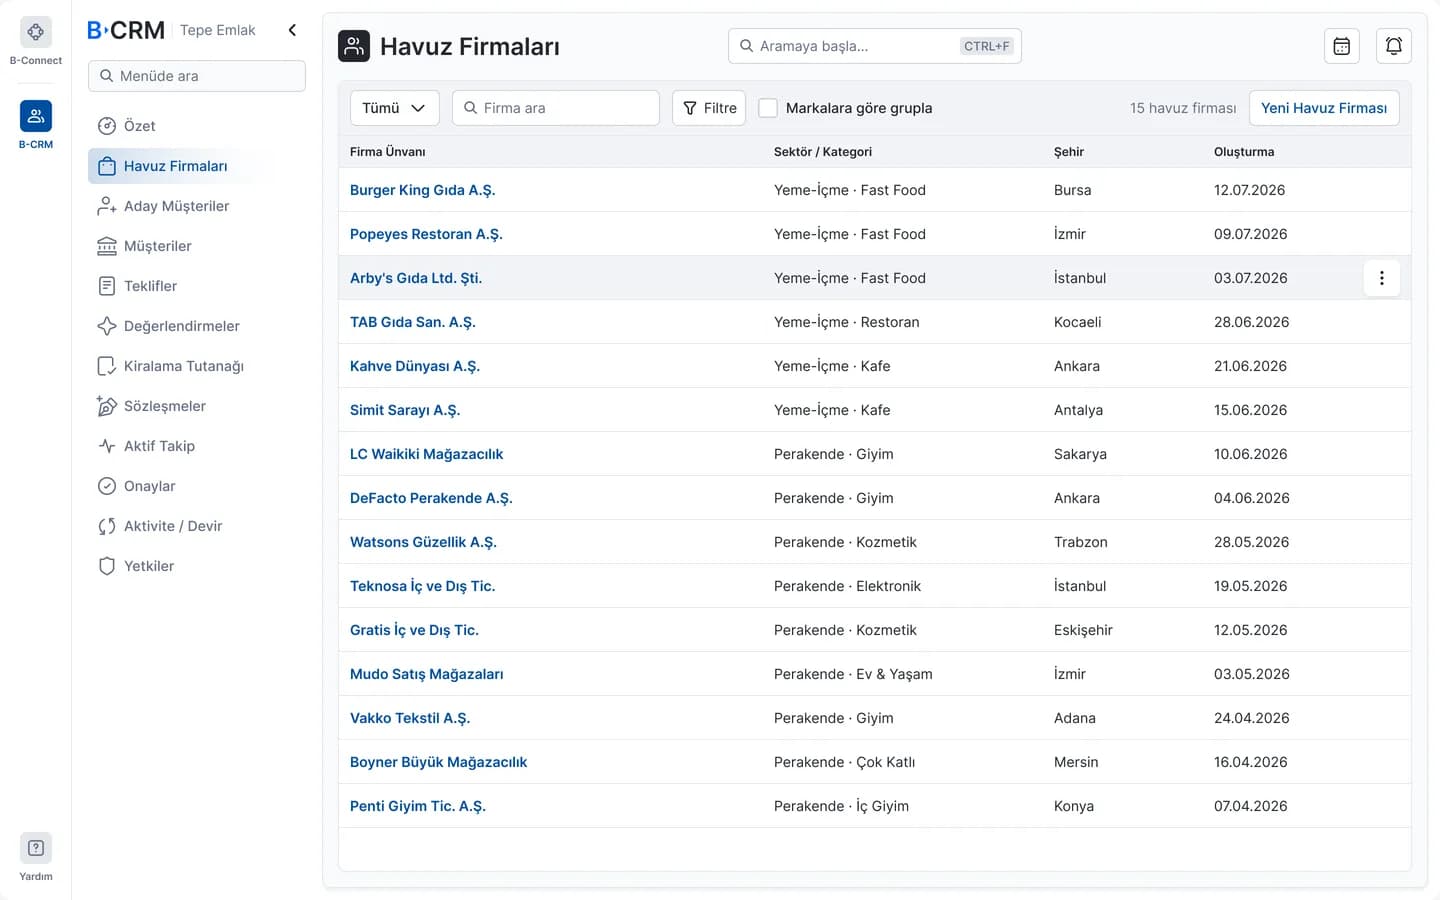
Task: Open the notifications bell icon
Action: [1394, 46]
